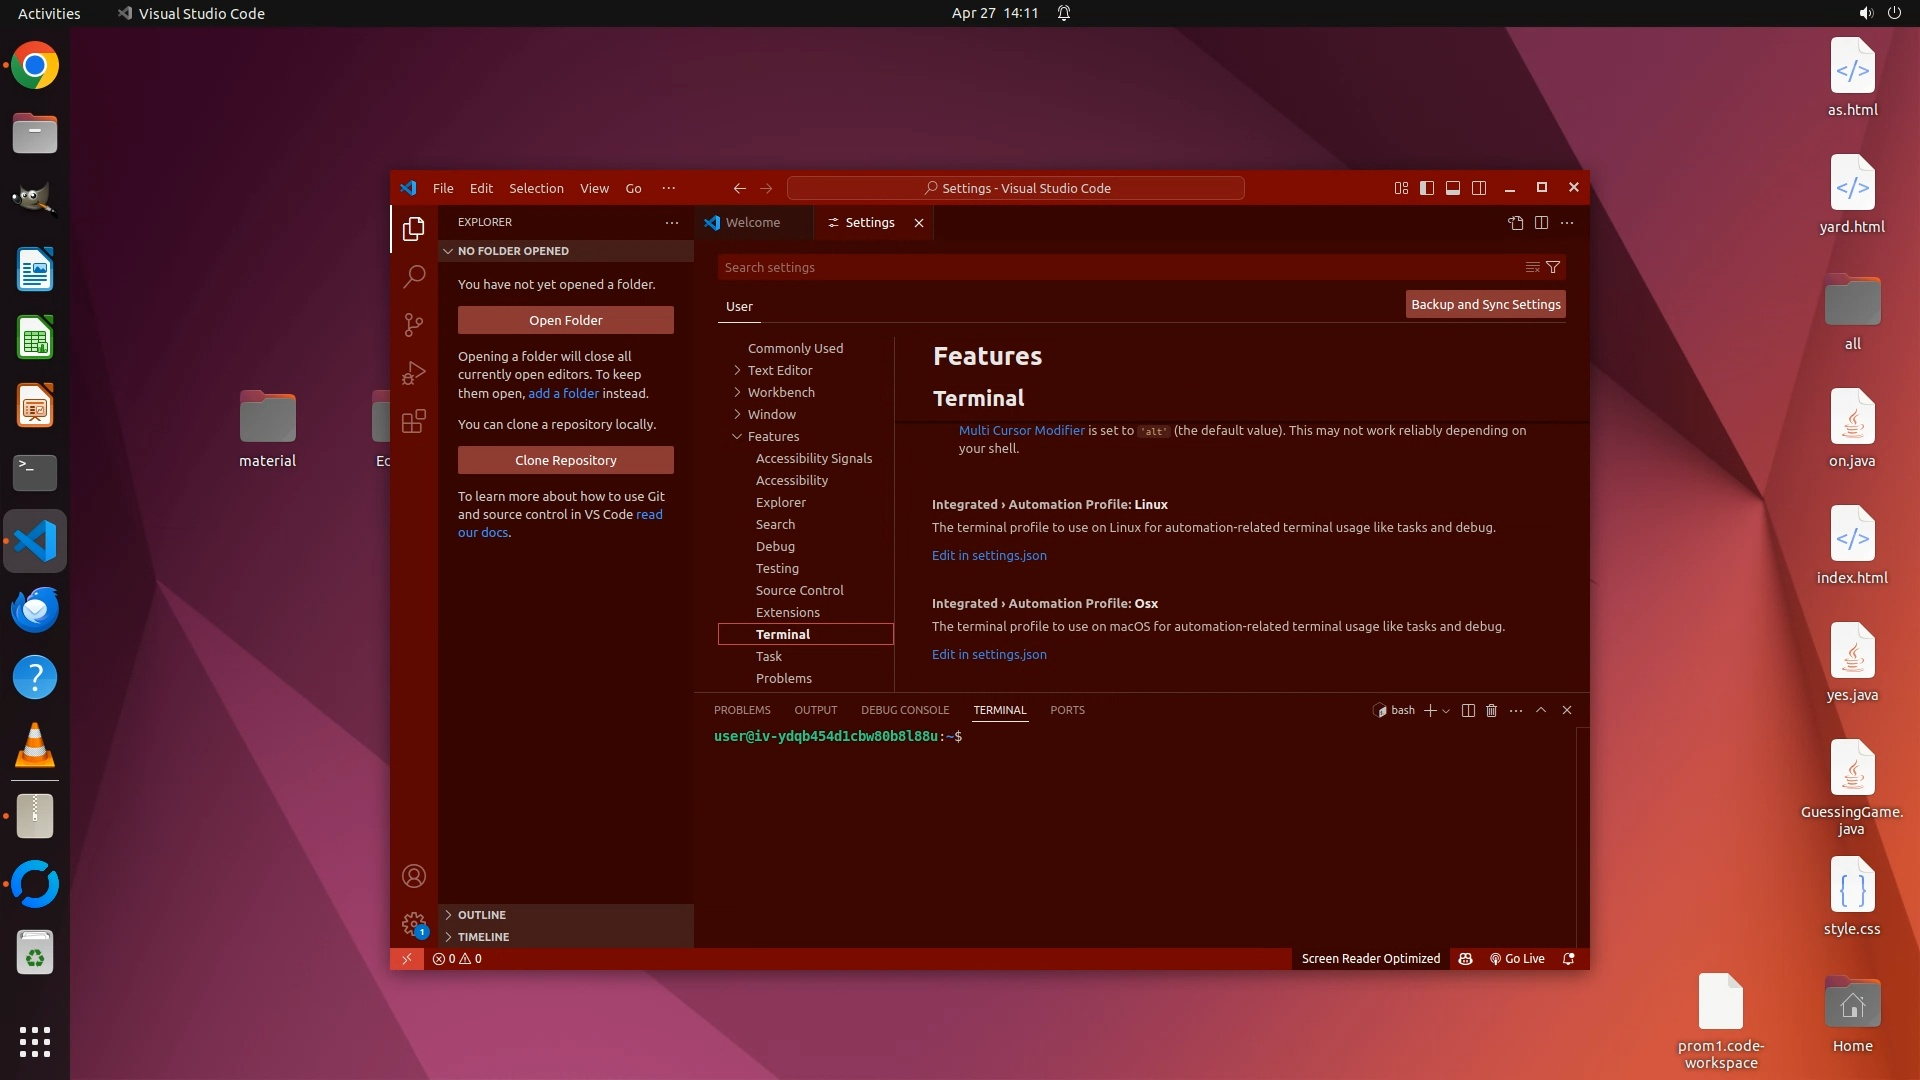Click the Backup and Sync Settings button
The width and height of the screenshot is (1920, 1080).
click(x=1485, y=304)
